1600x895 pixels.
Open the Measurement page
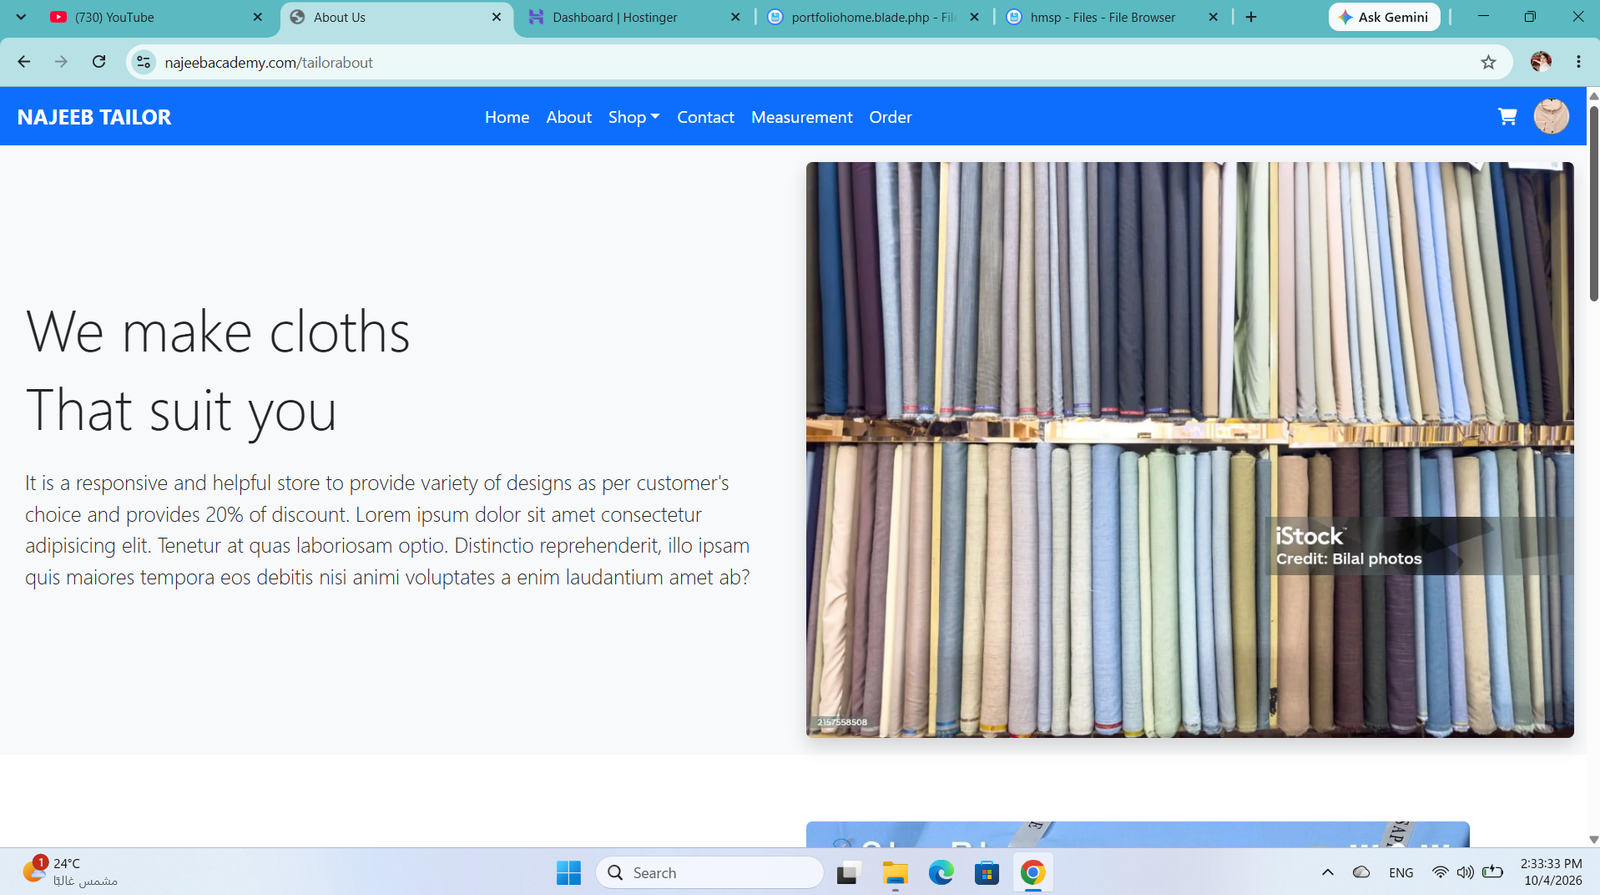[x=802, y=117]
